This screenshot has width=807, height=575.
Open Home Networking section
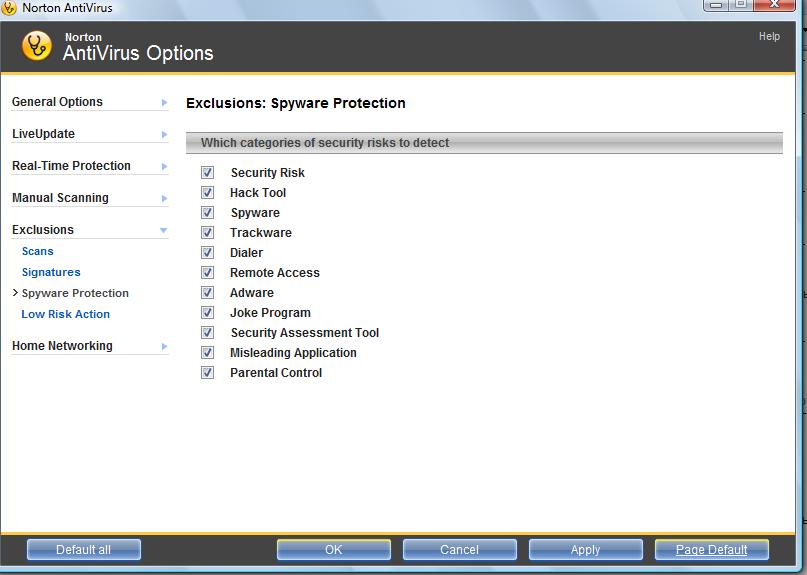coord(62,346)
